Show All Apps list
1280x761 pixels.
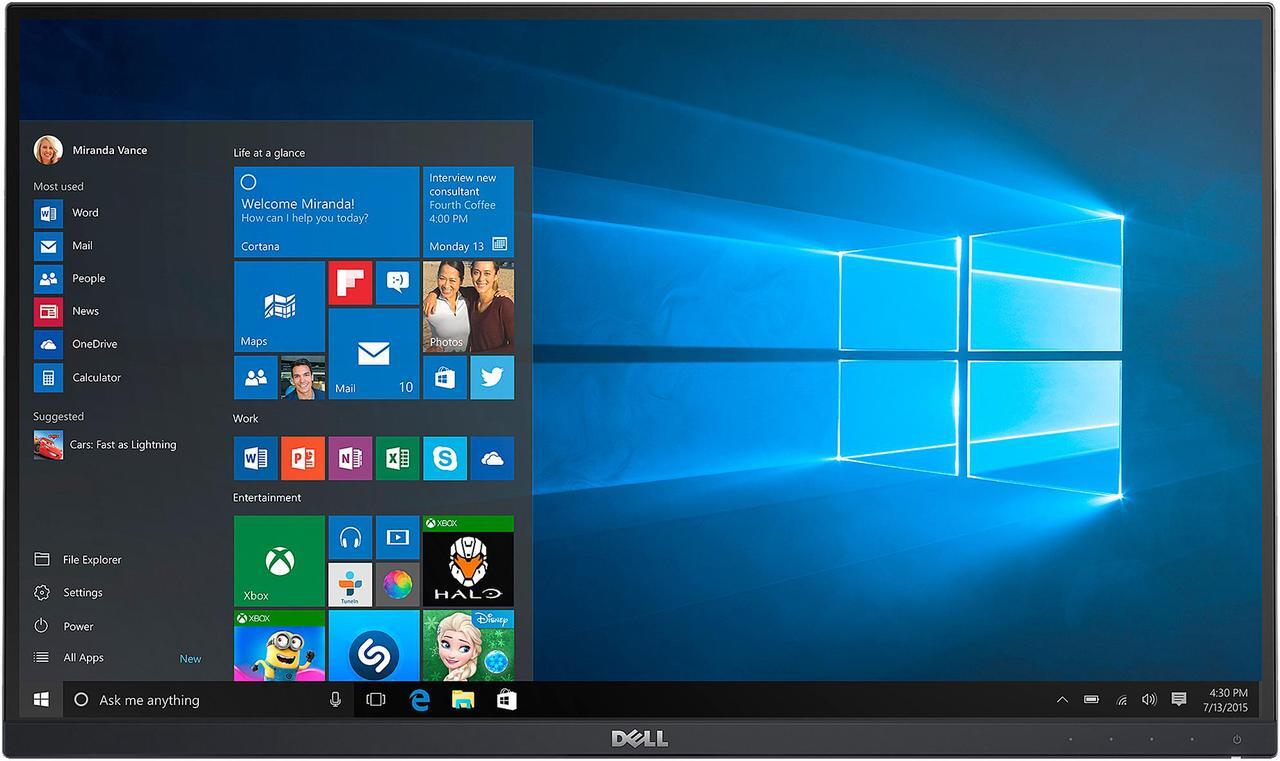69,658
